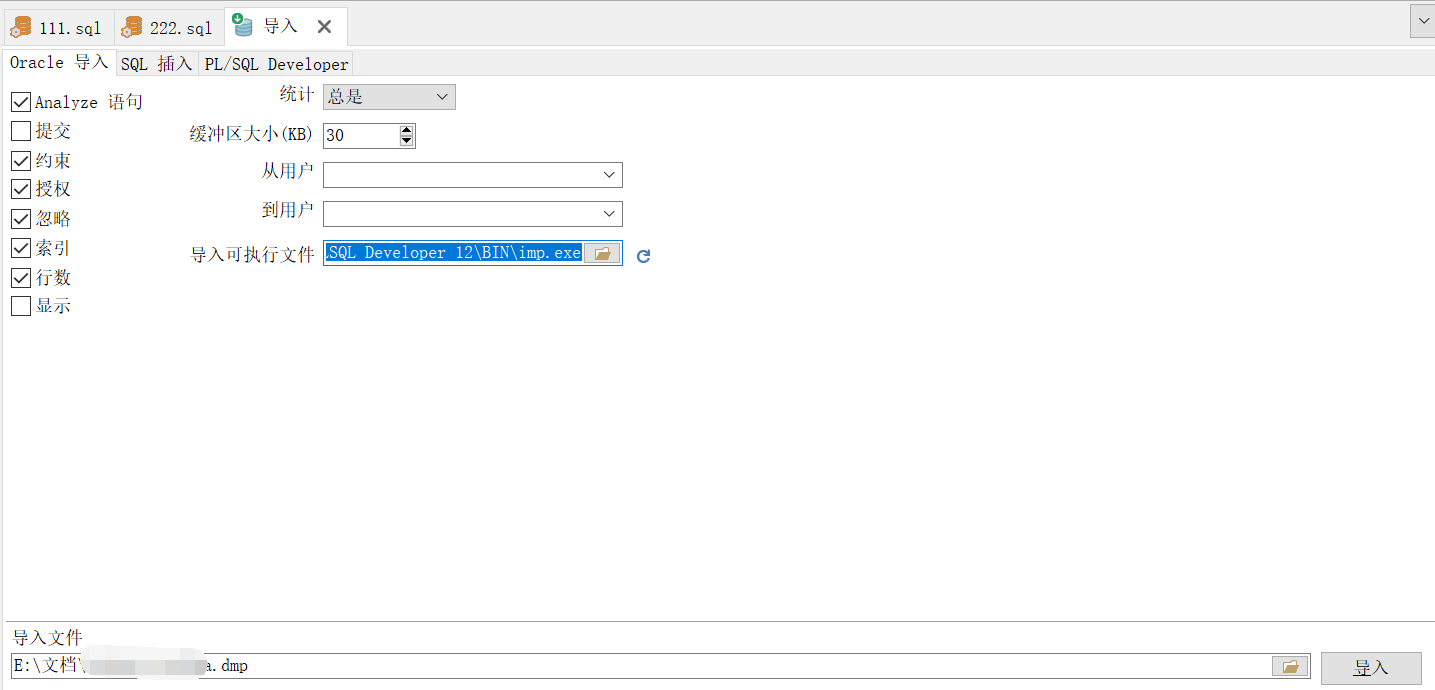Switch to the 222.sql tab

click(169, 28)
